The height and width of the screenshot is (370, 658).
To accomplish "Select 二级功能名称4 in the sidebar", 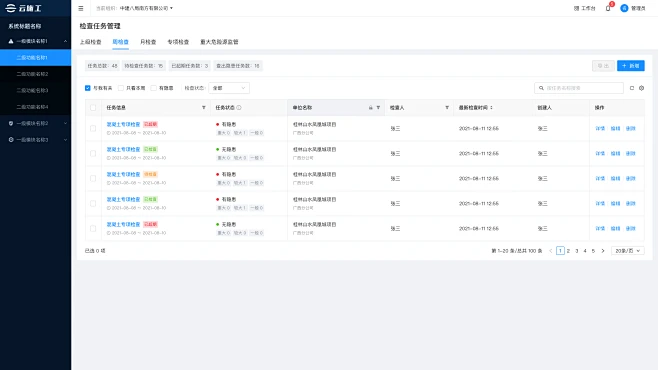I will (36, 107).
